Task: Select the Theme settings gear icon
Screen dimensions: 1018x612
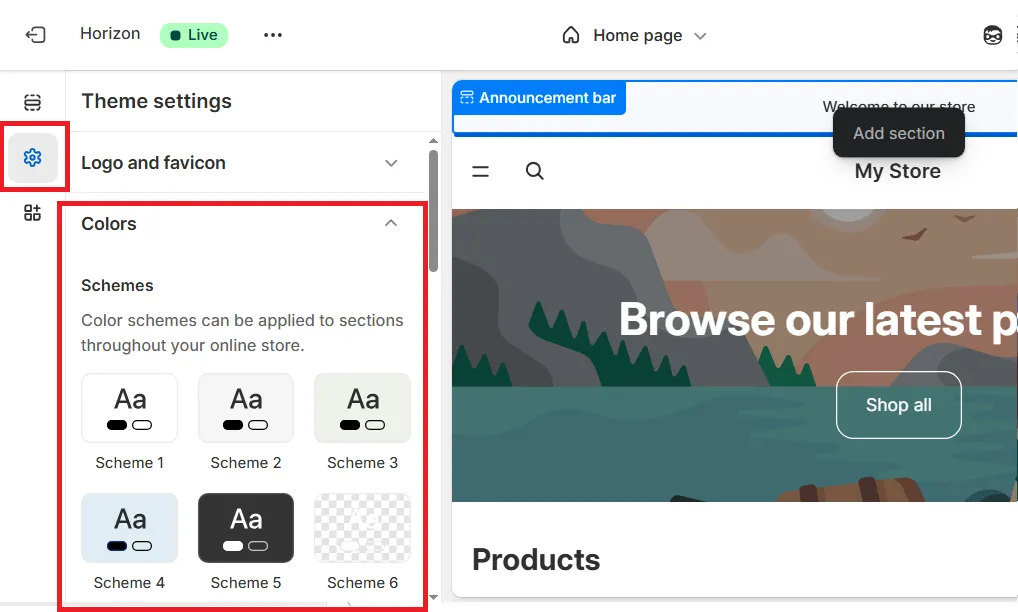Action: (x=33, y=158)
